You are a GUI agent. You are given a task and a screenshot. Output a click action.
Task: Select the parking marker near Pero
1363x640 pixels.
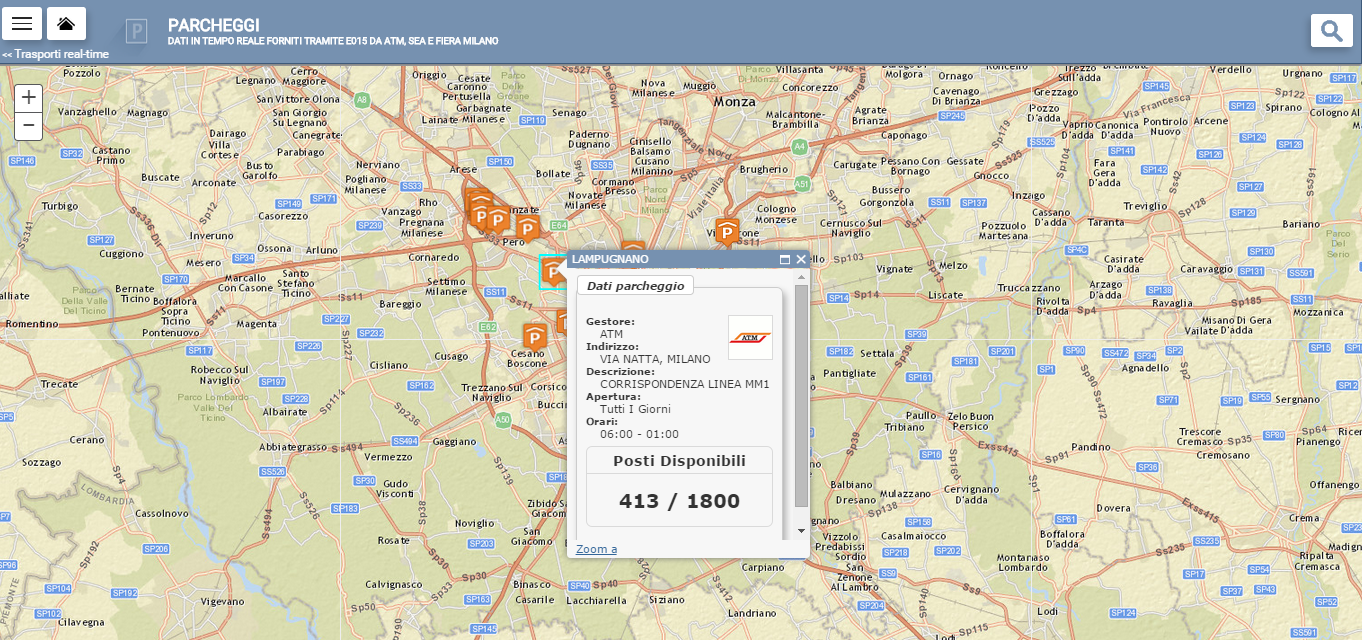coord(527,228)
